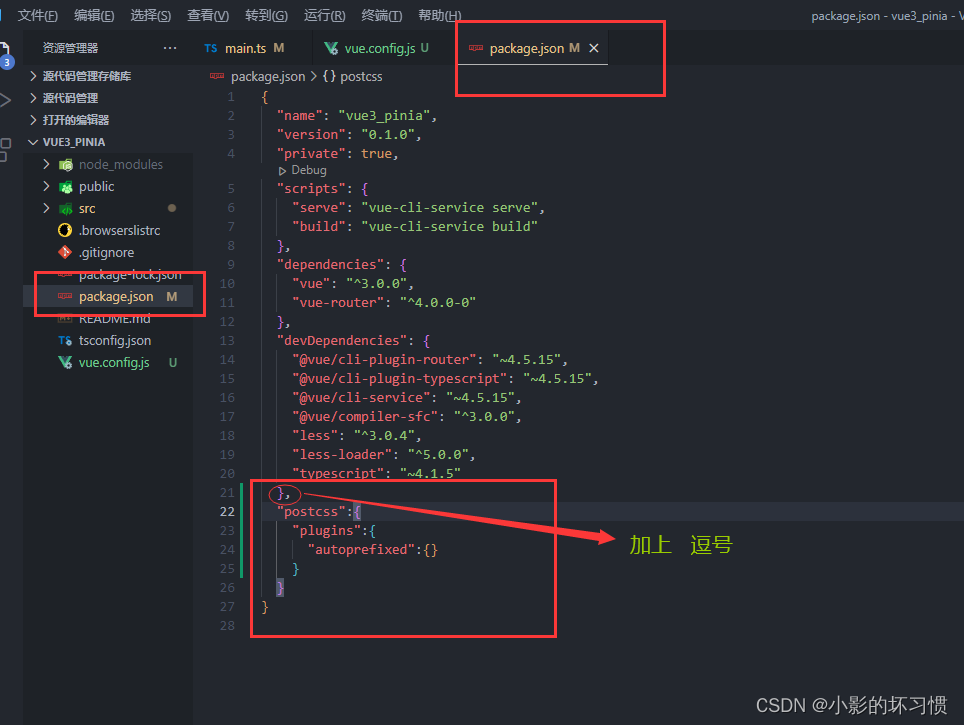The width and height of the screenshot is (964, 725).
Task: Click the npm icon in the breadcrumb bar
Action: (x=217, y=75)
